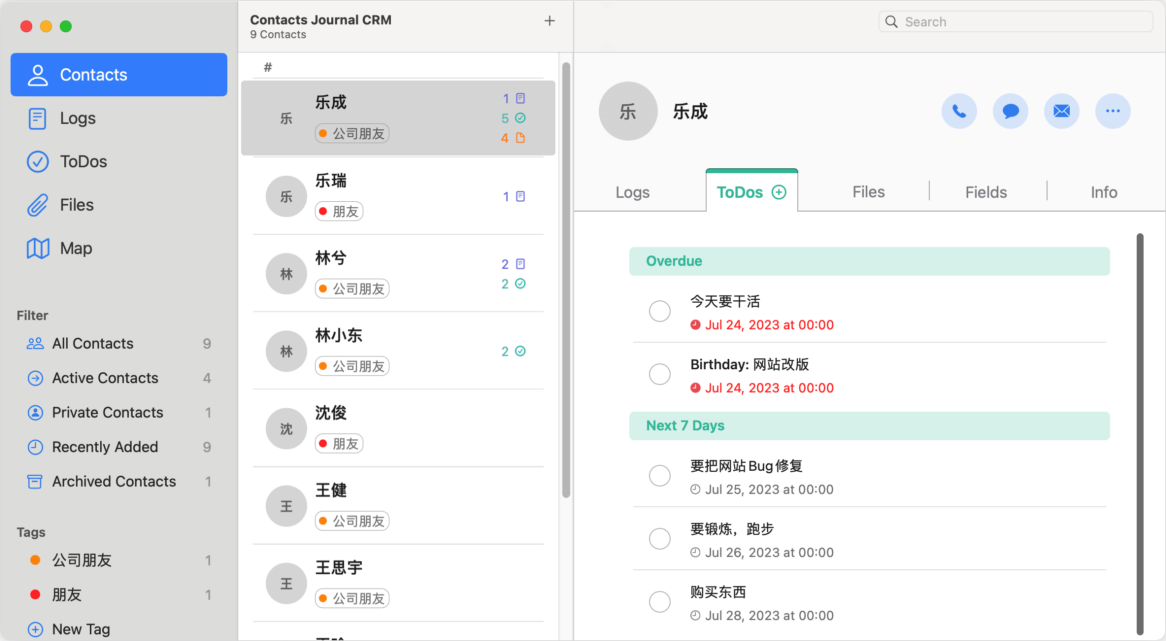The width and height of the screenshot is (1166, 641).
Task: Click the Recently Added clock icon
Action: coord(35,447)
